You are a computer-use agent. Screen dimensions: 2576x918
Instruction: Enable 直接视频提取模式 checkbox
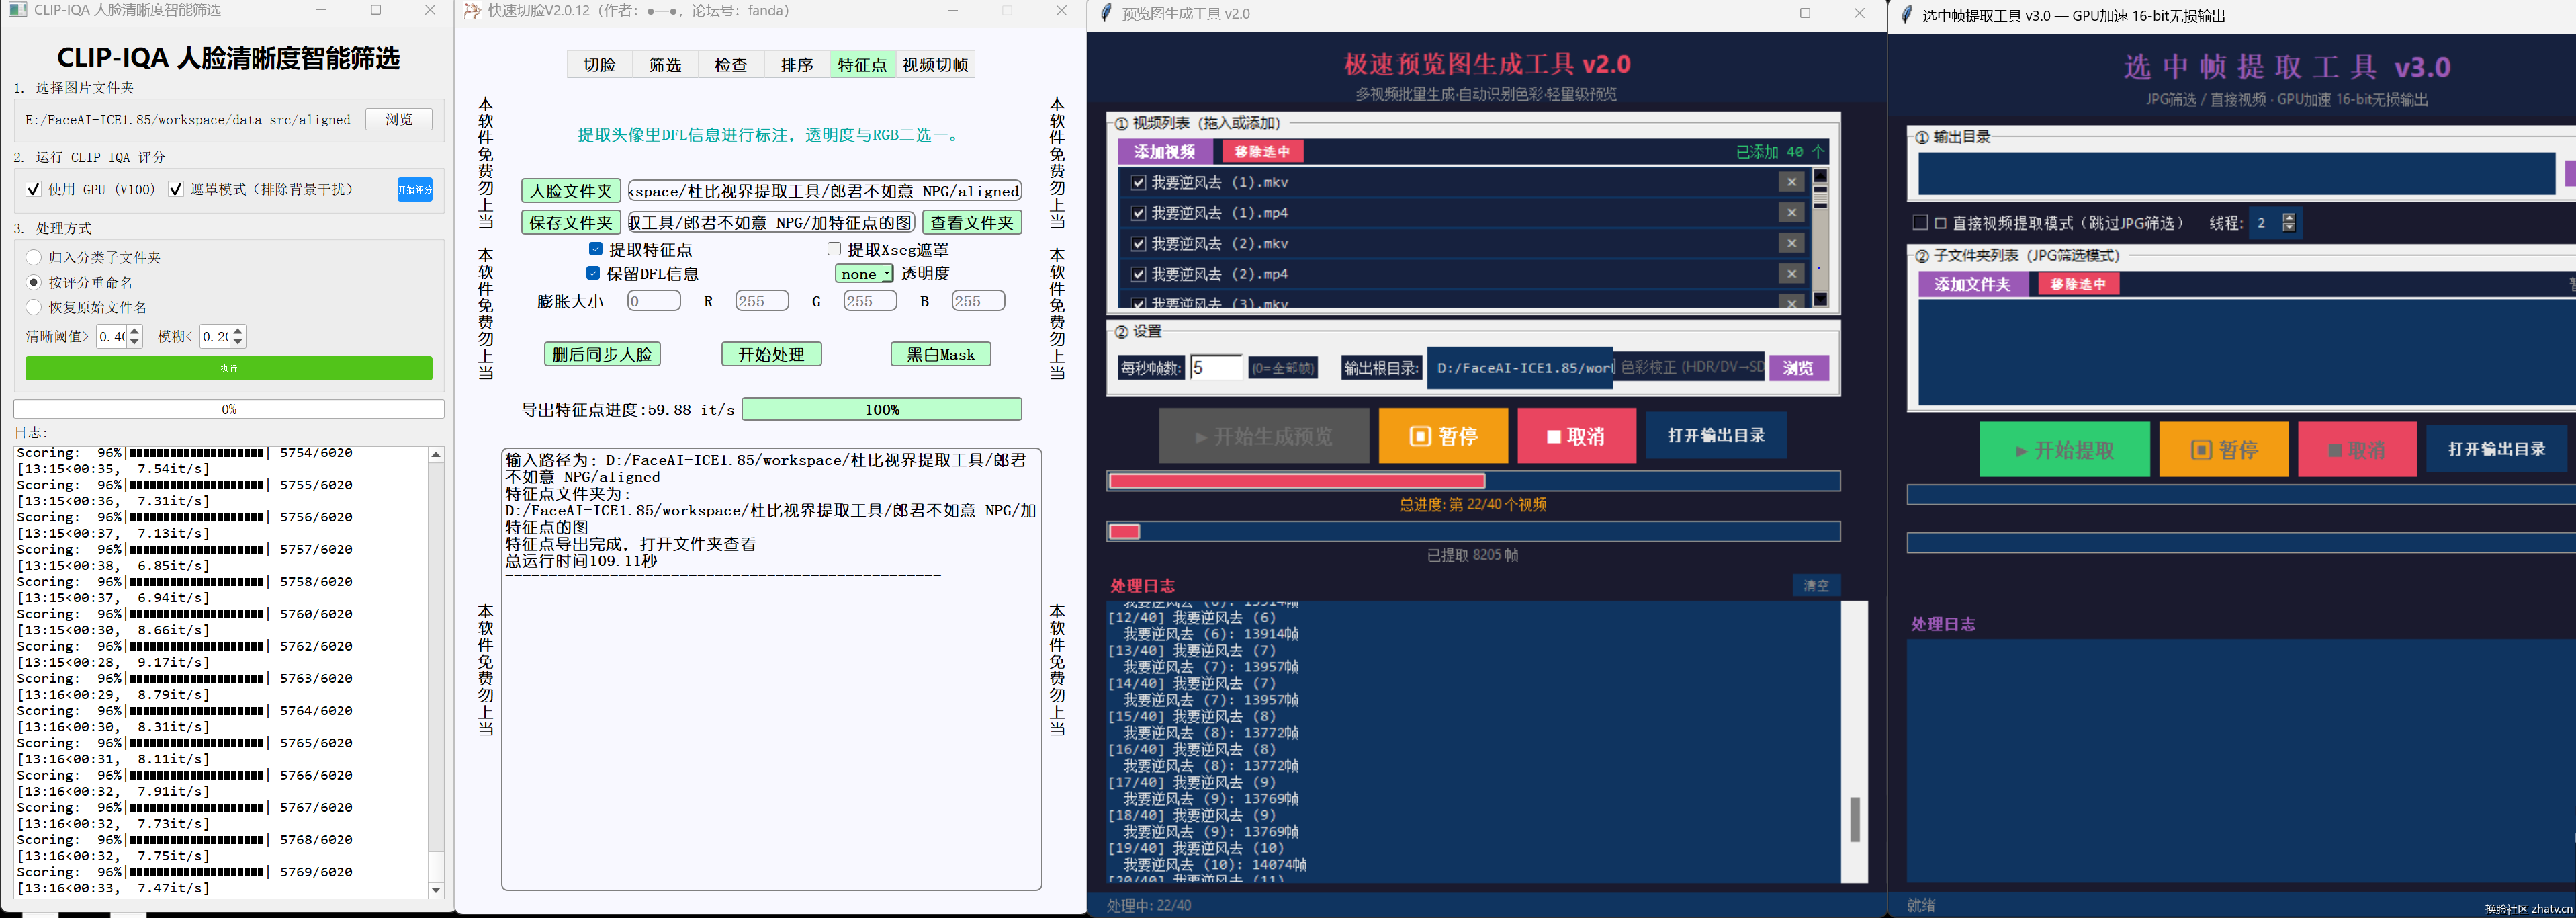(x=1920, y=223)
